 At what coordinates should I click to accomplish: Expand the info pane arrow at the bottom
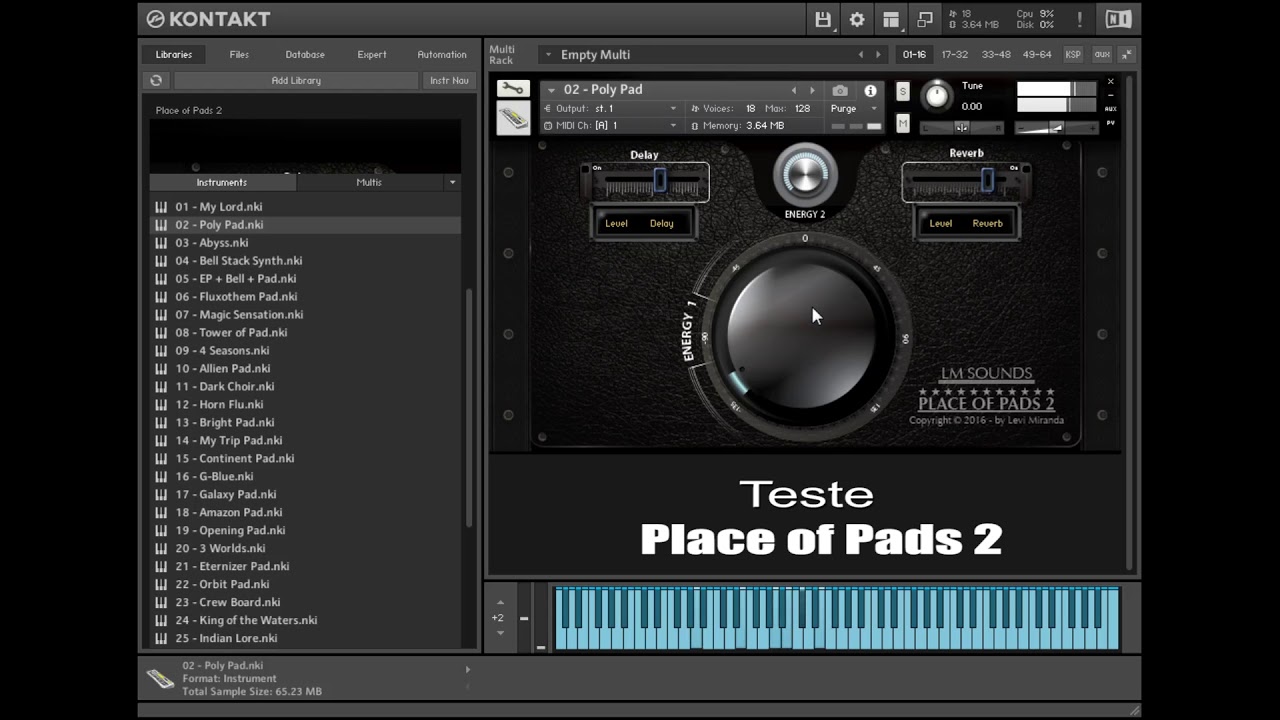coord(467,669)
